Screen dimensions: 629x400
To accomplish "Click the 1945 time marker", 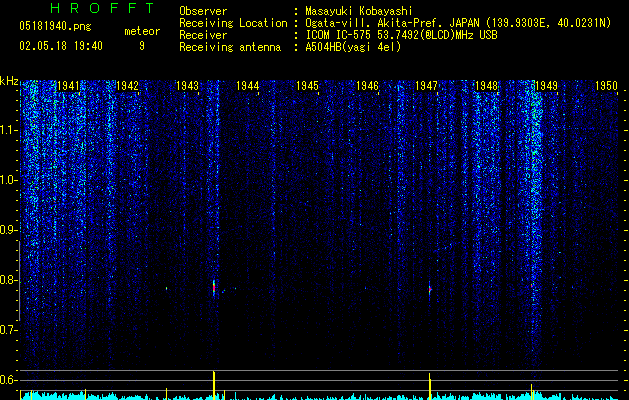I will click(307, 85).
